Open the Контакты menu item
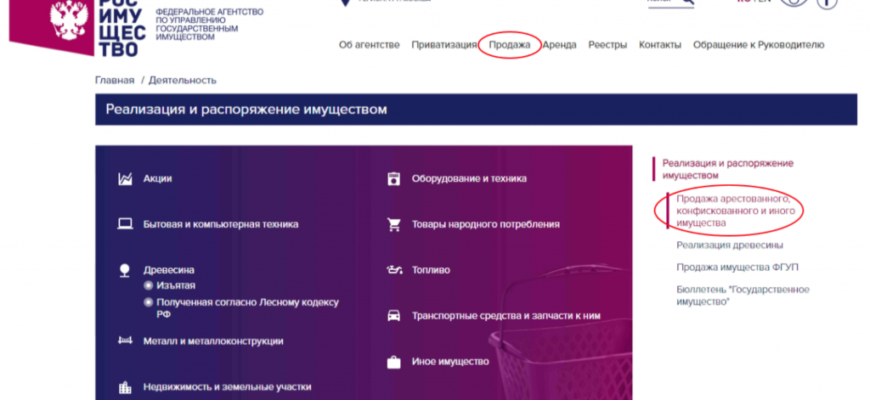The image size is (870, 400). (660, 45)
